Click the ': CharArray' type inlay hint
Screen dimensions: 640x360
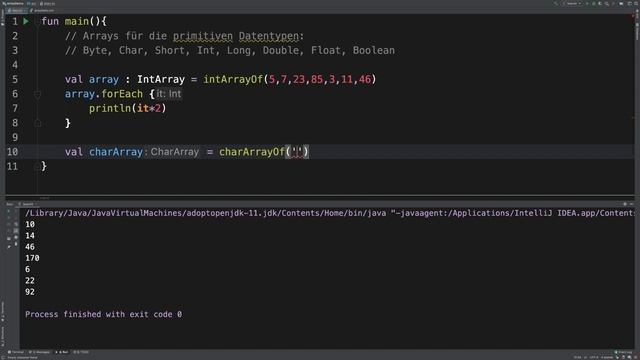[171, 152]
